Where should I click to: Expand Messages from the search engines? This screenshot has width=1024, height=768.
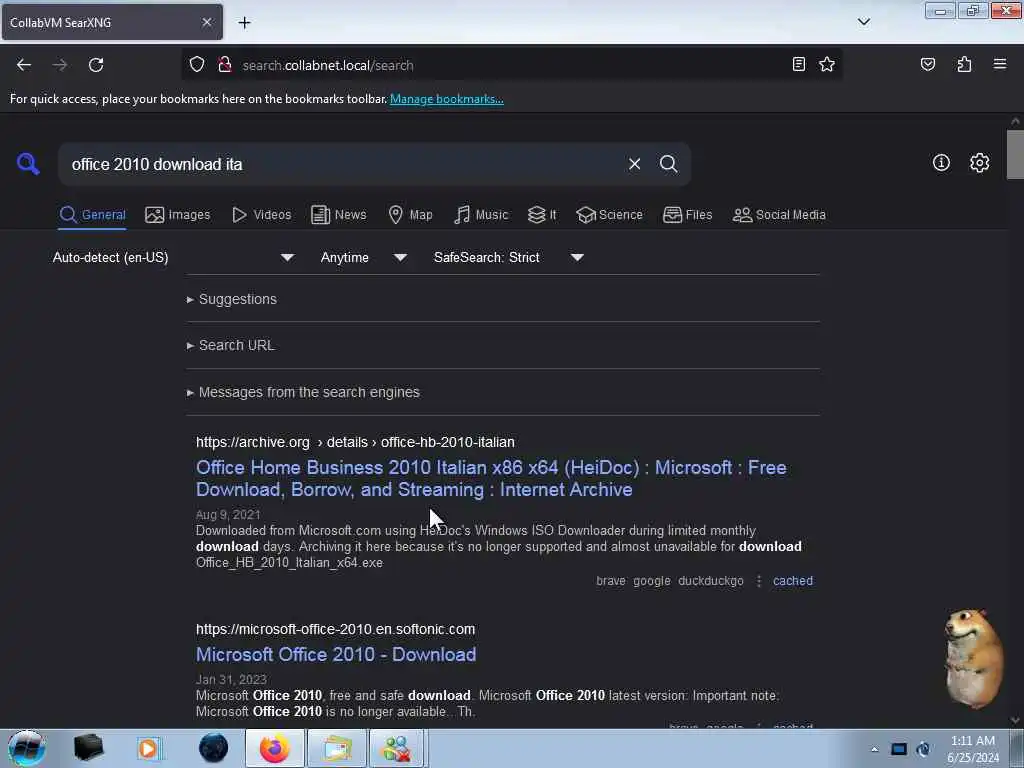click(x=303, y=392)
